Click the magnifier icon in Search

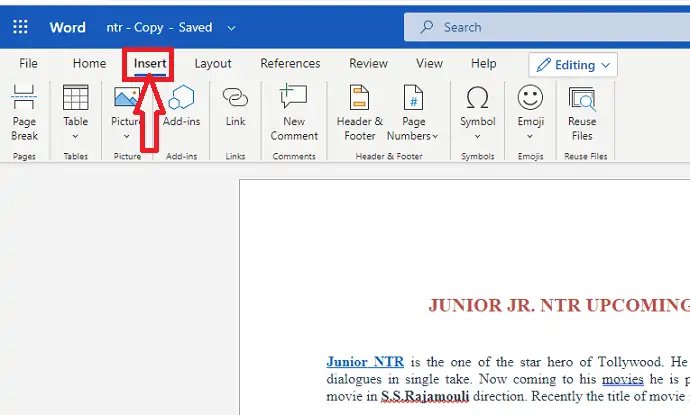click(426, 27)
